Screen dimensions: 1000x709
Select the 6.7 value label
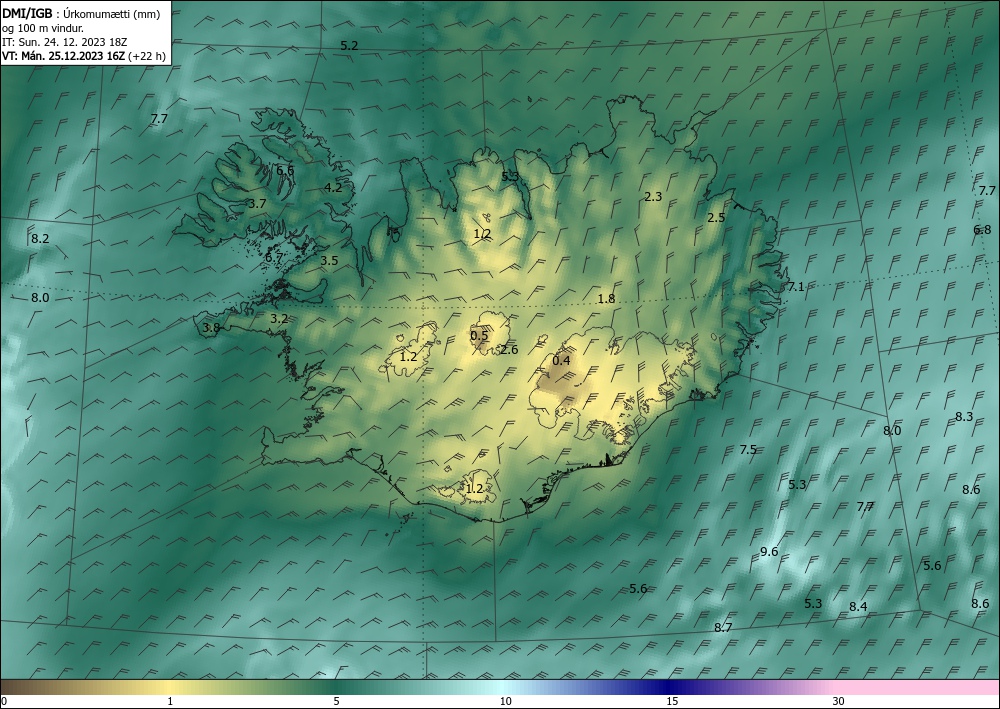[x=274, y=258]
